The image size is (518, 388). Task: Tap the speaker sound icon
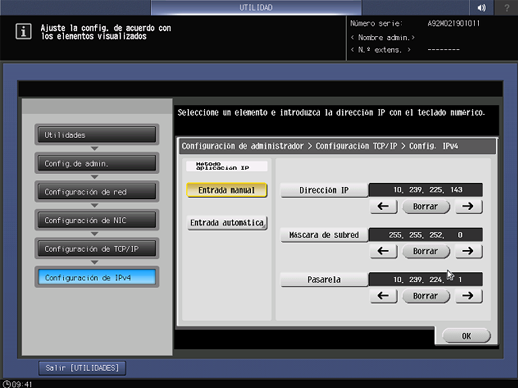click(x=482, y=8)
